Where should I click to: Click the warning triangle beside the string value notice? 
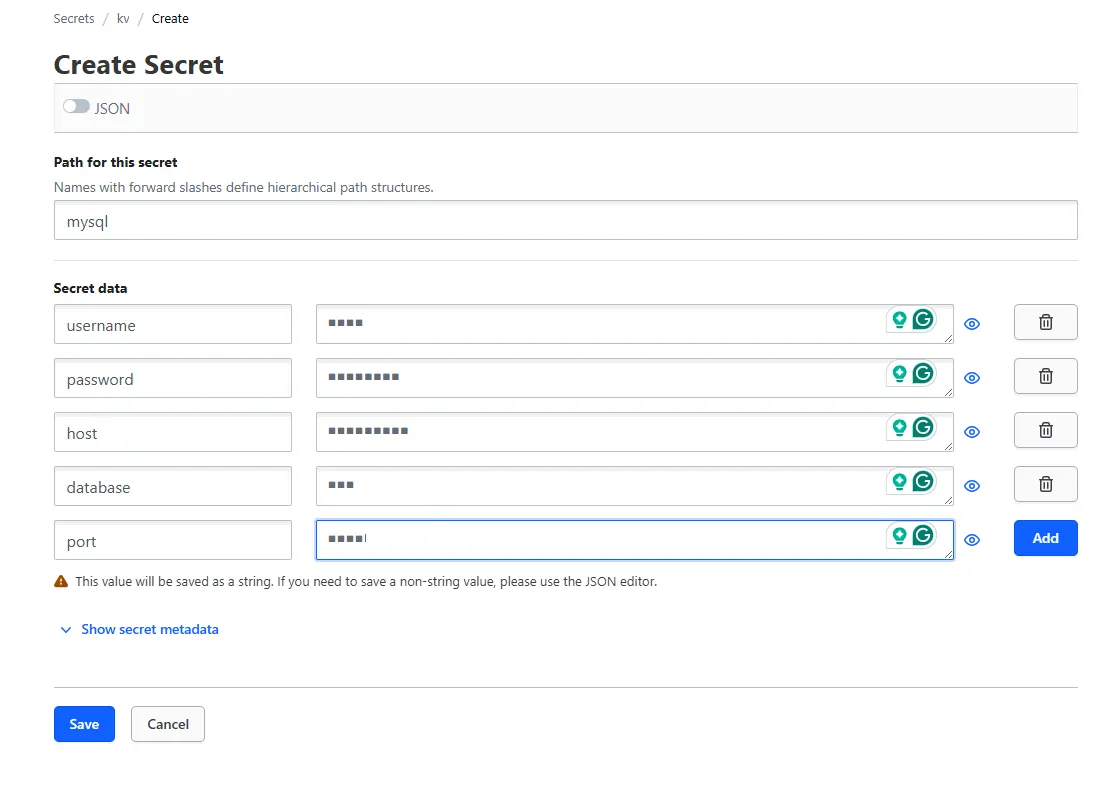click(x=62, y=581)
